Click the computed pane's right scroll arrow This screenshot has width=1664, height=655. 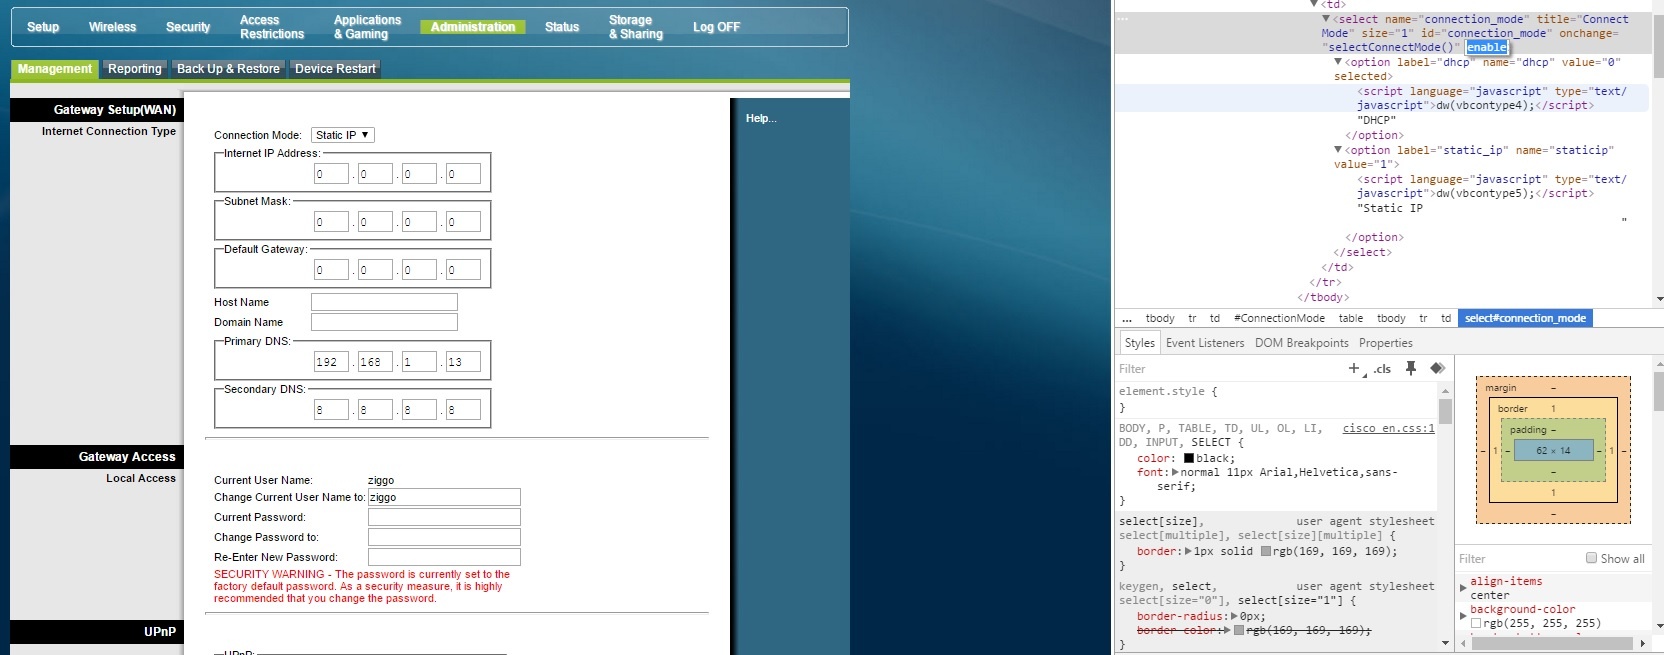coord(1642,643)
